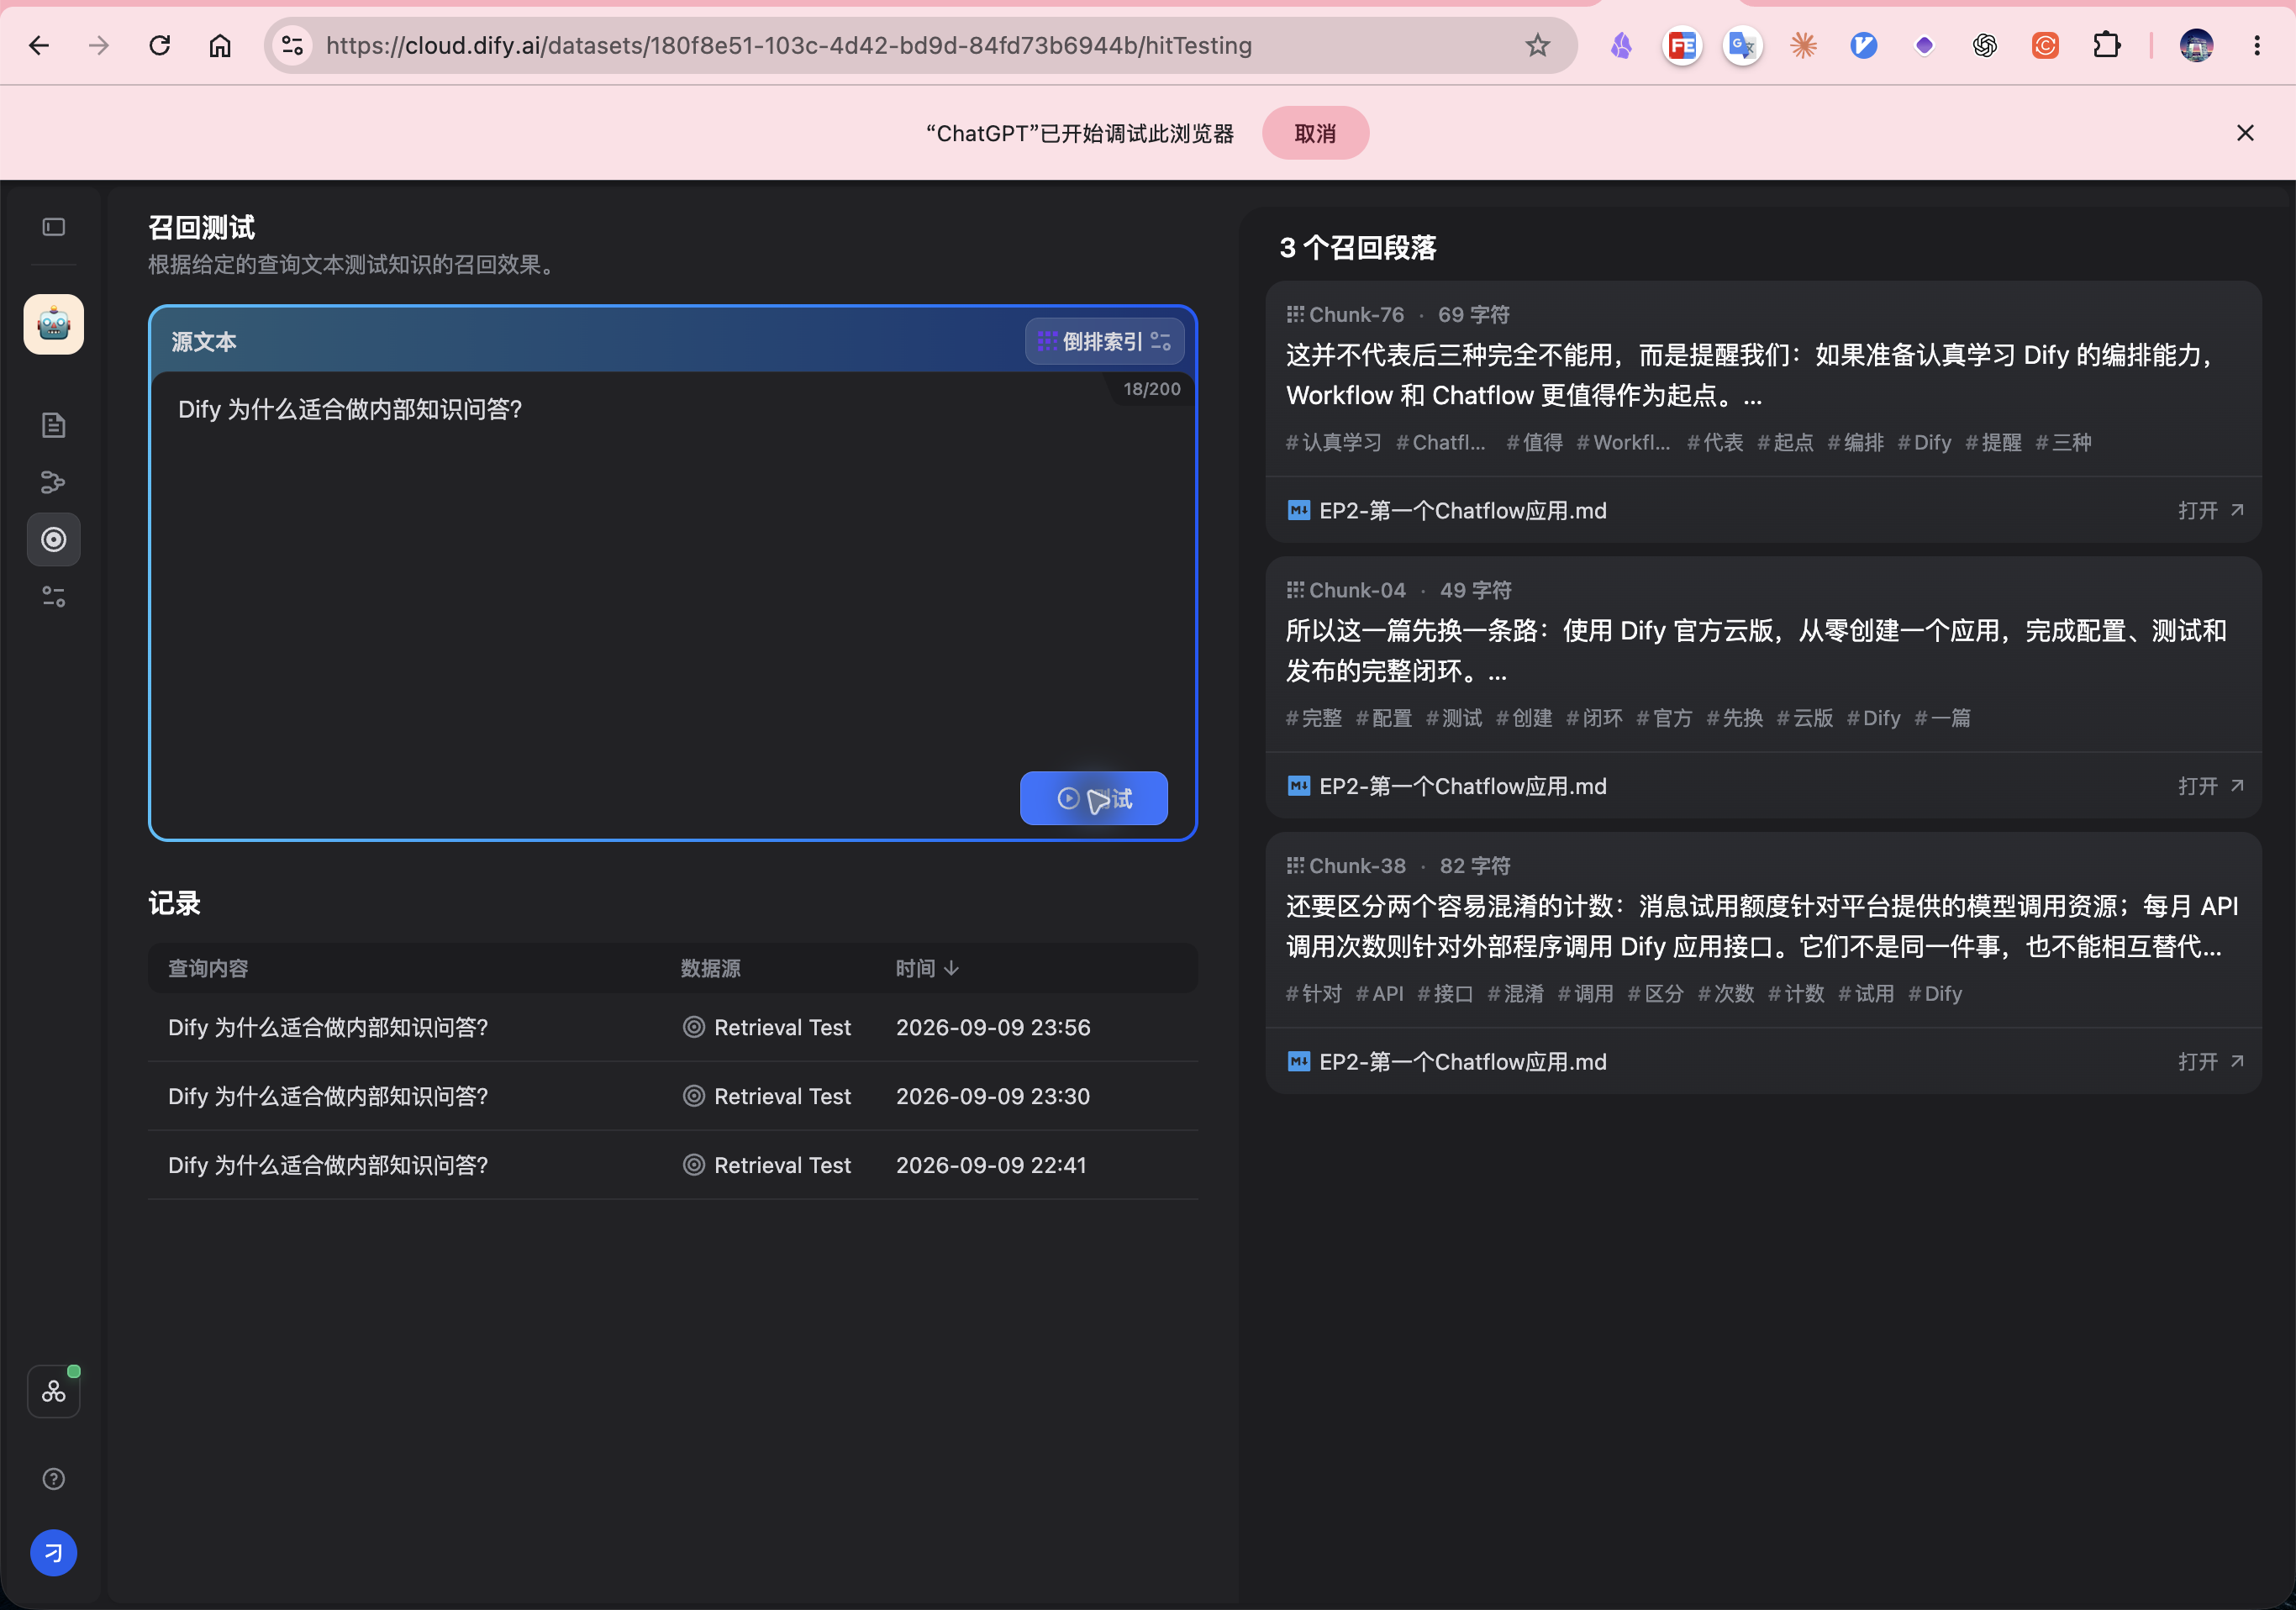This screenshot has width=2296, height=1610.
Task: Open the file under Chunk-38
Action: click(x=2210, y=1062)
